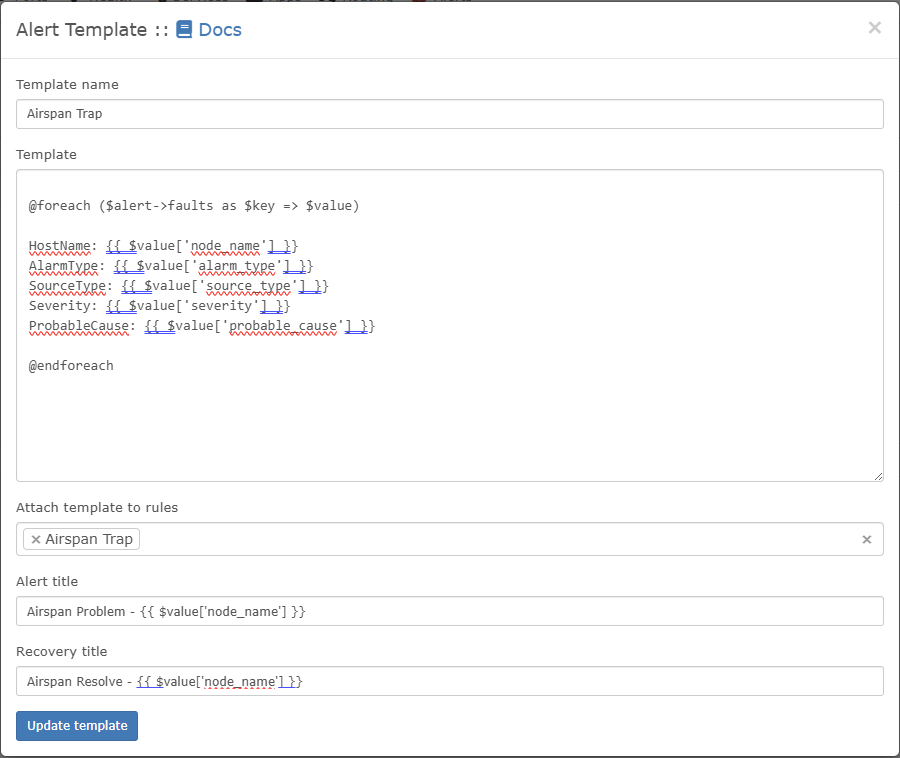900x758 pixels.
Task: Focus the Alert title input field
Action: pos(450,611)
